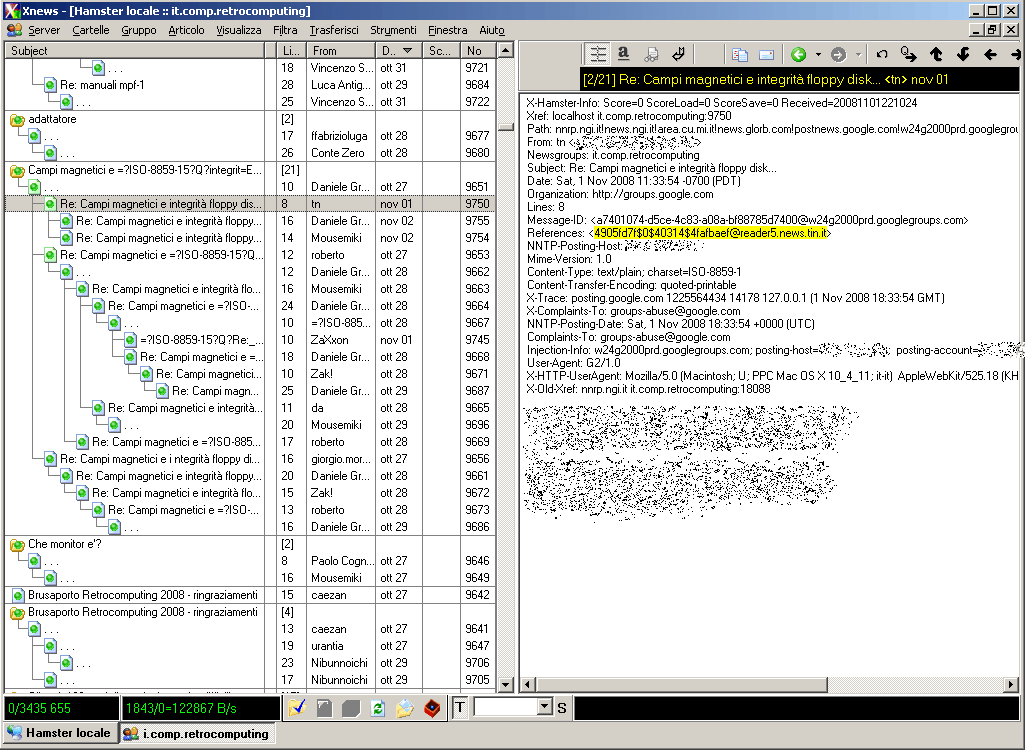This screenshot has height=750, width=1025.
Task: Open the Articolo menu
Action: (186, 30)
